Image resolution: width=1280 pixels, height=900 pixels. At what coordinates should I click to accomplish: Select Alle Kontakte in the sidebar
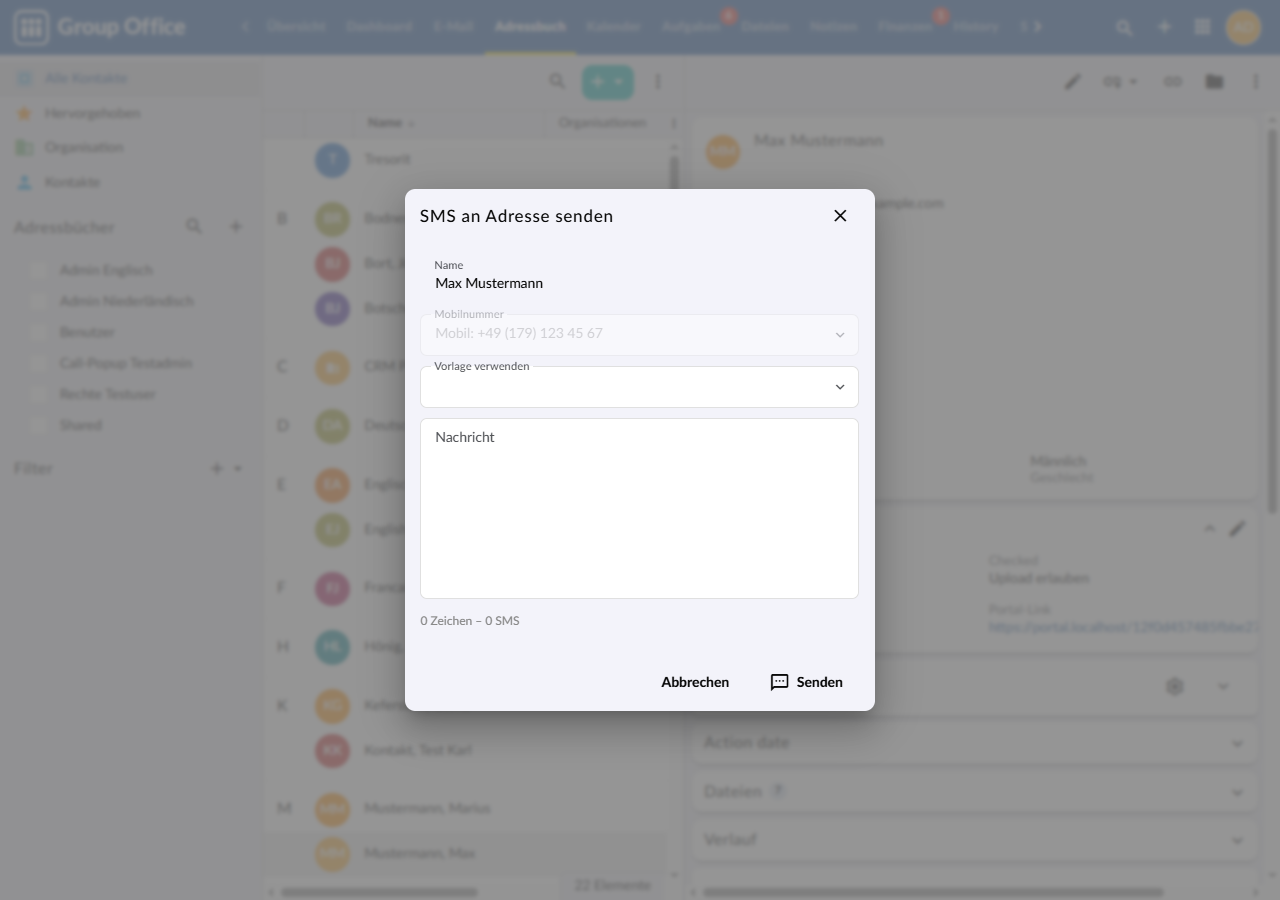130,78
